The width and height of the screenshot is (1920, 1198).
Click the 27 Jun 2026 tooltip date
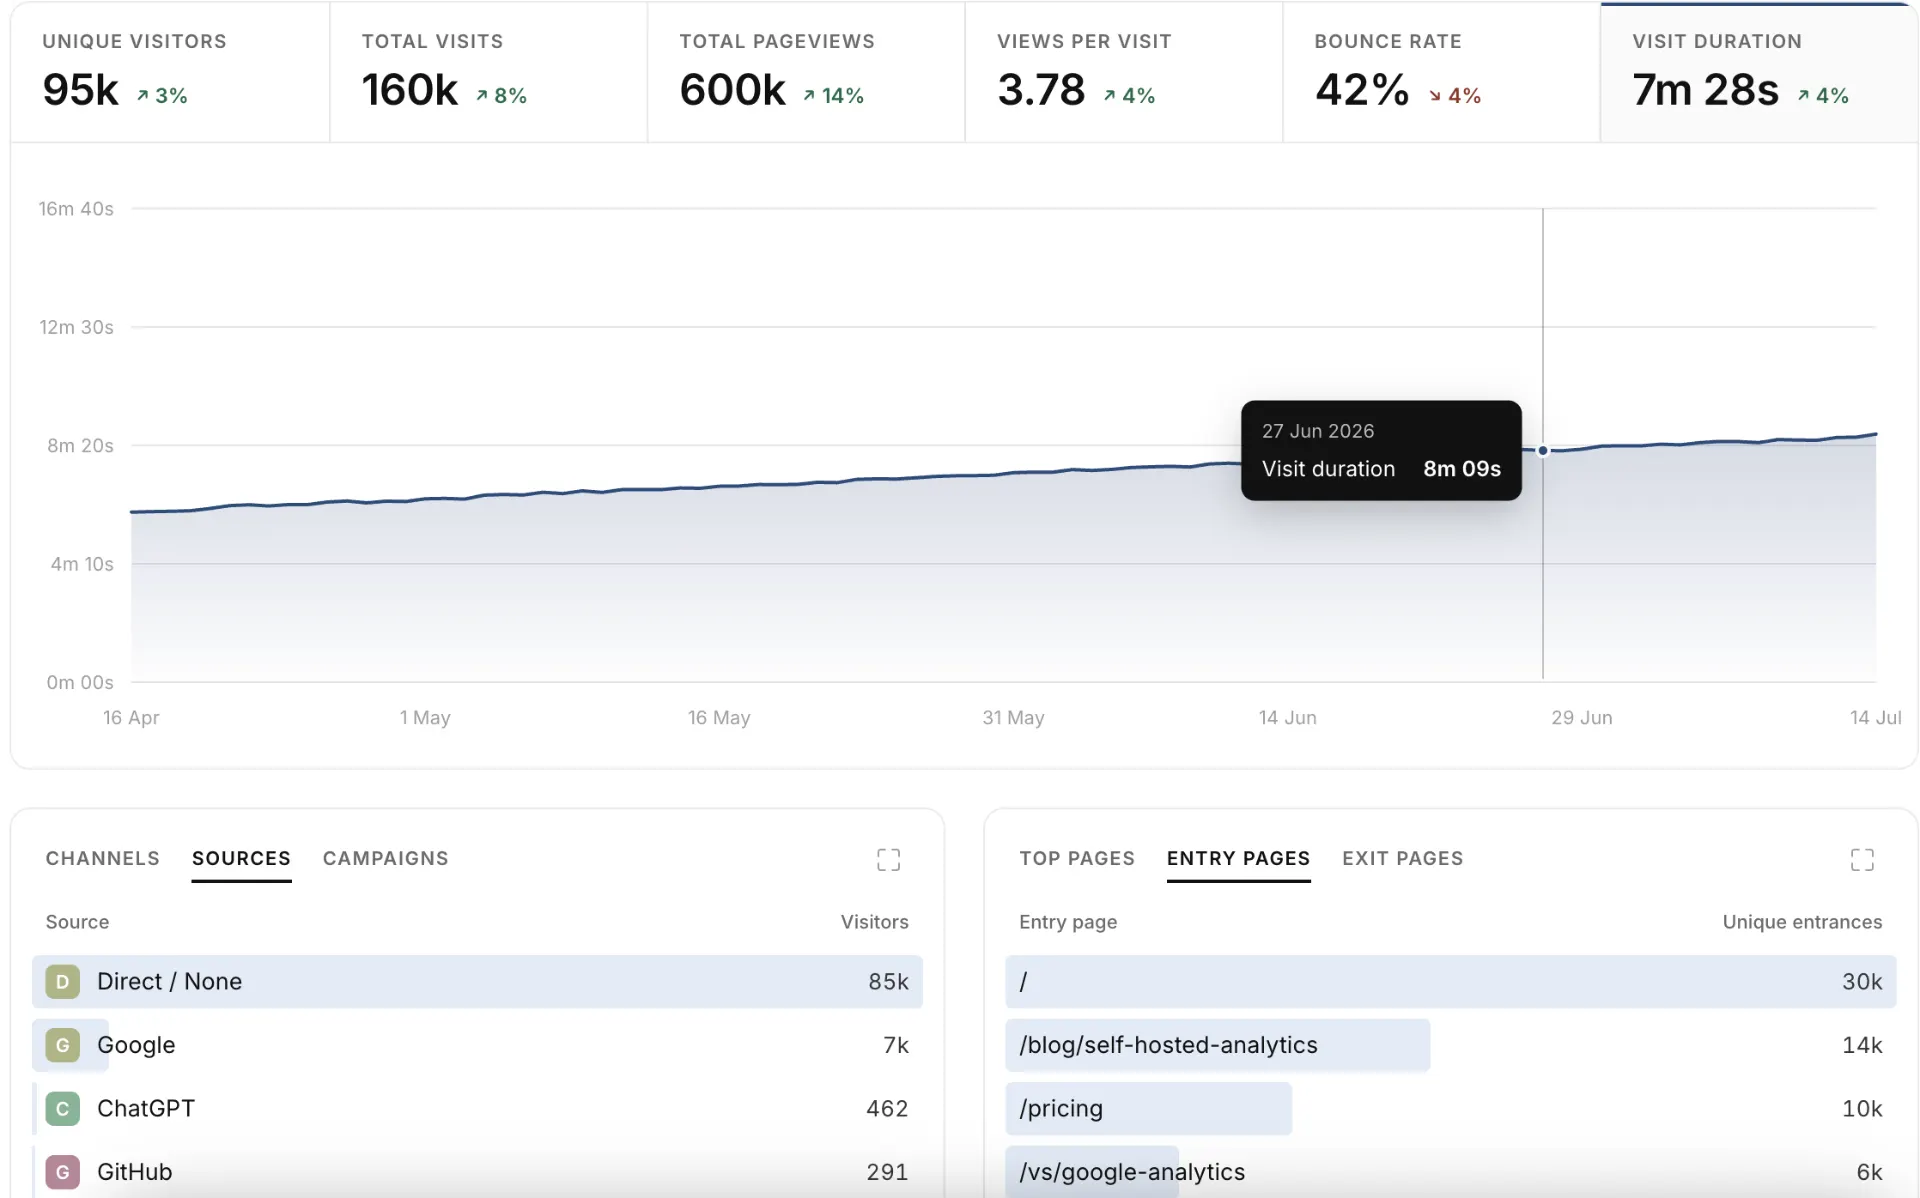[x=1318, y=431]
